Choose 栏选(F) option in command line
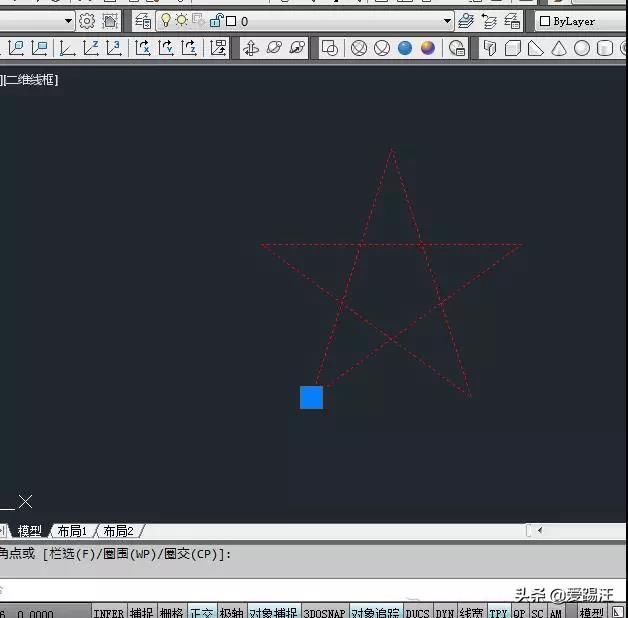 (x=71, y=554)
